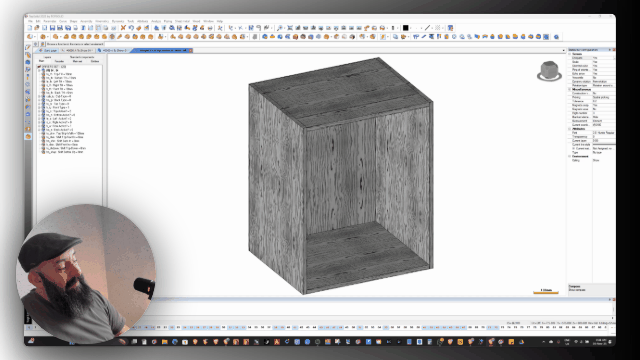The image size is (640, 360).
Task: Click the first icon left of the prompt line
Action: tap(36, 44)
